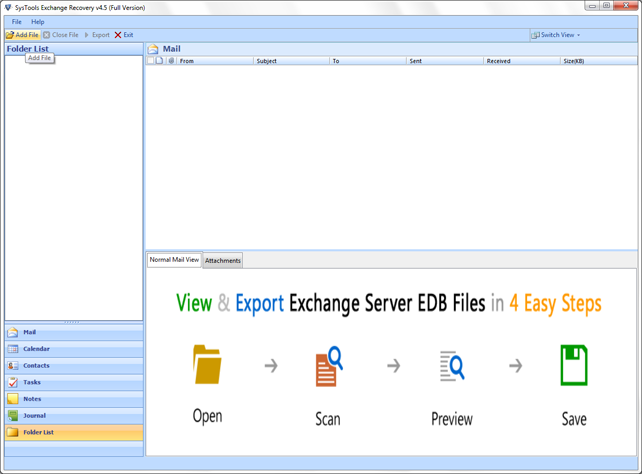Click the Add File toolbar icon
The height and width of the screenshot is (474, 642).
[x=10, y=35]
